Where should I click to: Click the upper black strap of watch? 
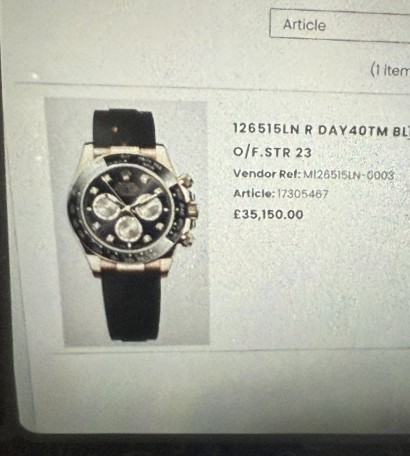point(124,128)
